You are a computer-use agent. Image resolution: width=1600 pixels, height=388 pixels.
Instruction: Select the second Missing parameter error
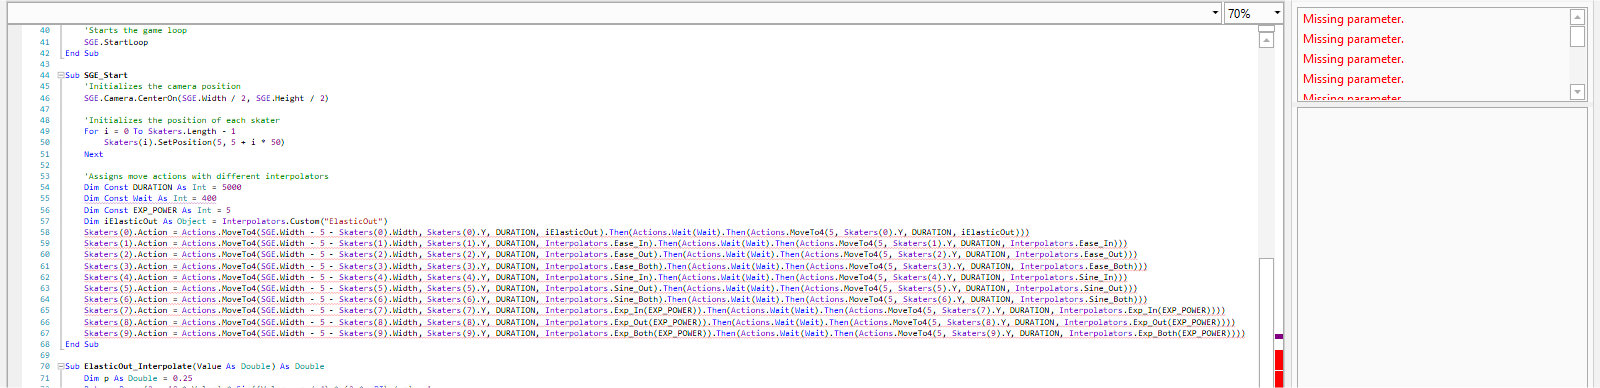coord(1353,39)
